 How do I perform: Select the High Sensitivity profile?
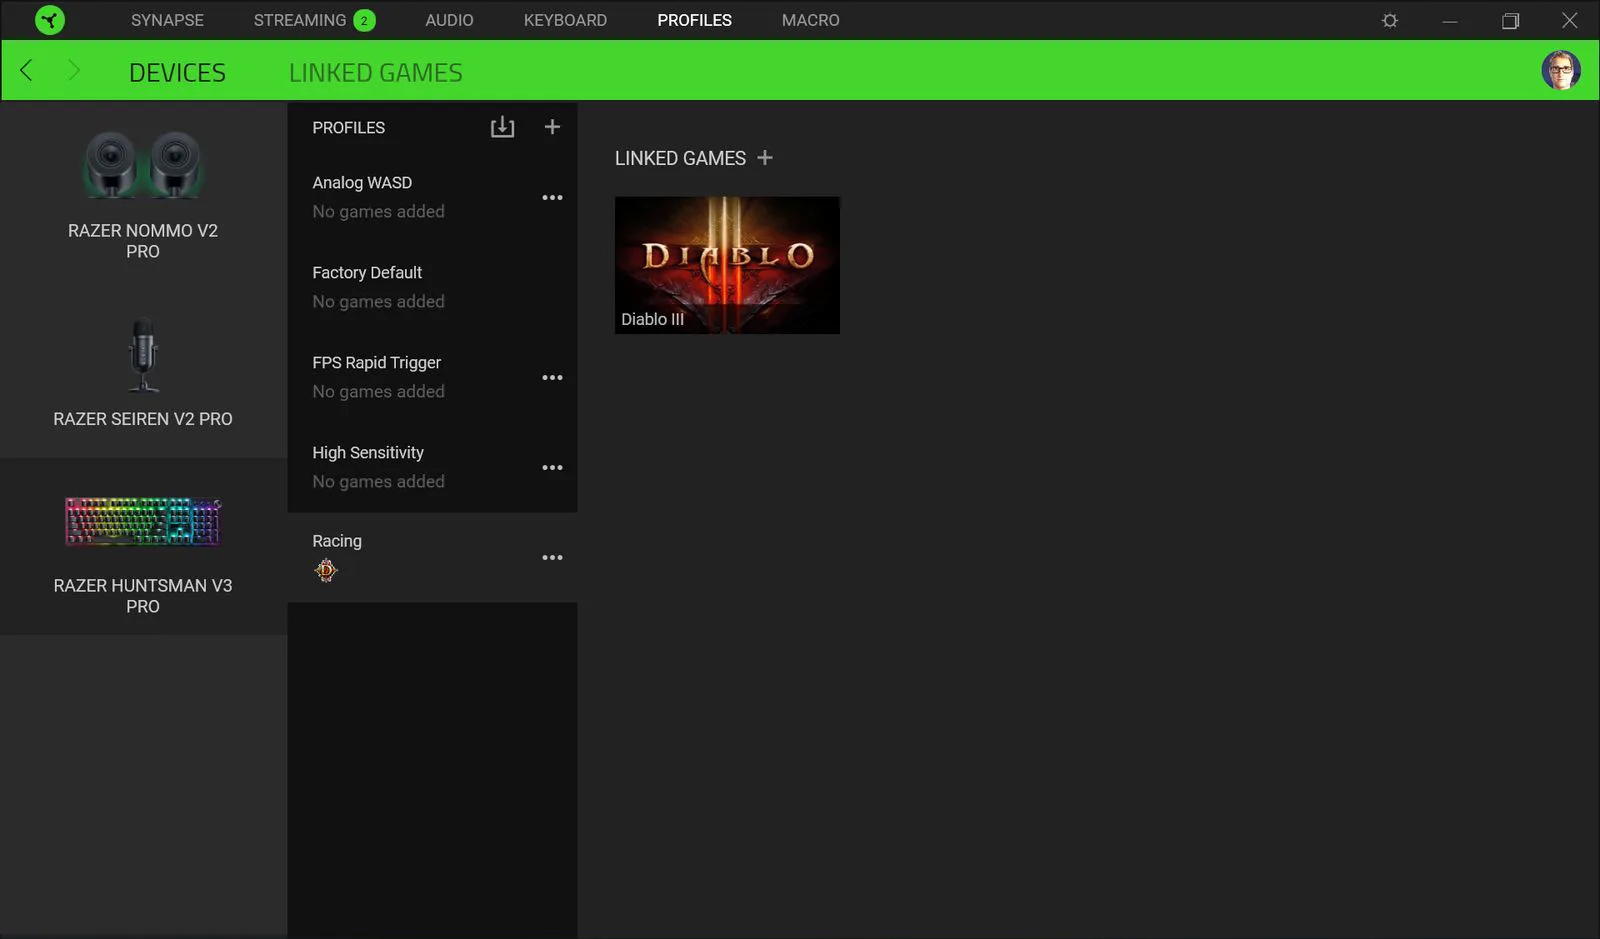[432, 467]
